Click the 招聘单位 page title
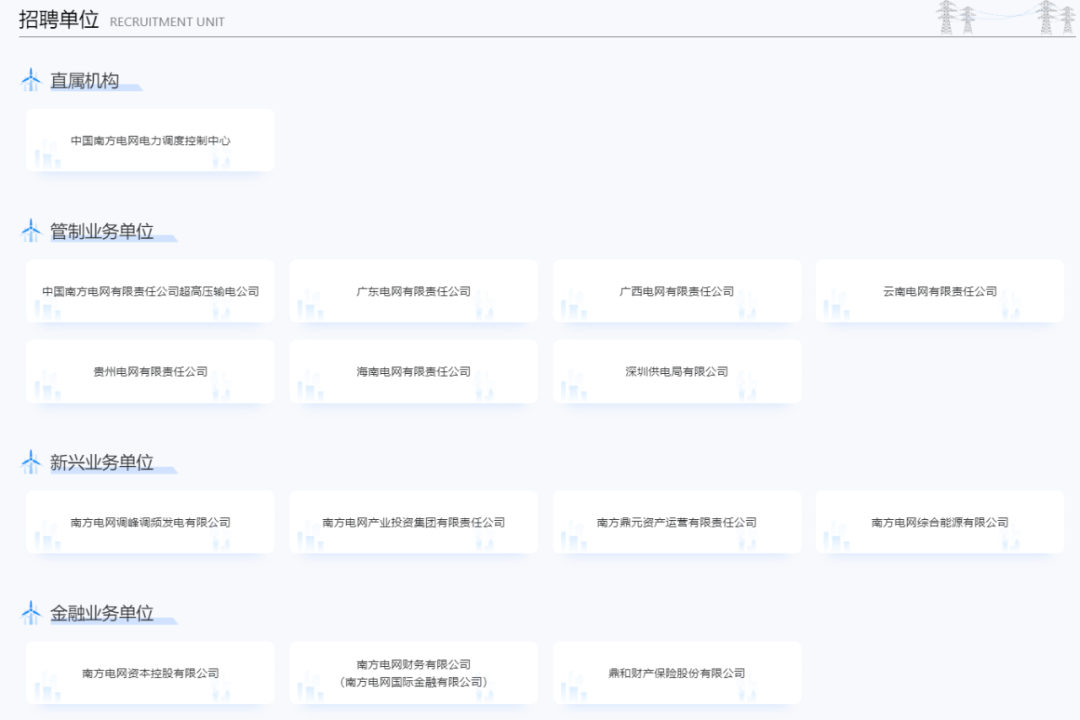 [x=59, y=20]
